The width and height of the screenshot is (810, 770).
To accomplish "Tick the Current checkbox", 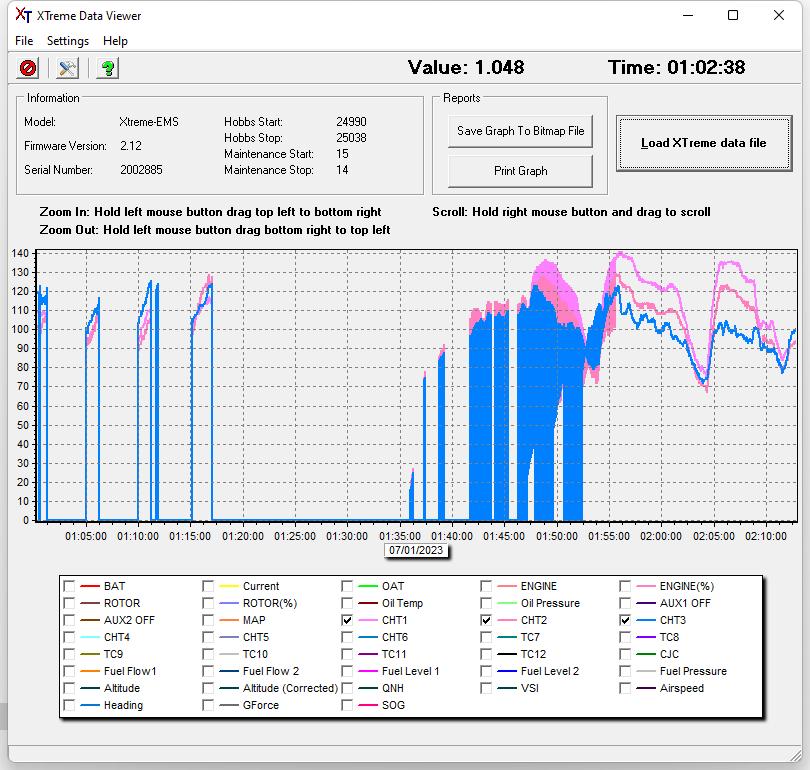I will point(208,586).
